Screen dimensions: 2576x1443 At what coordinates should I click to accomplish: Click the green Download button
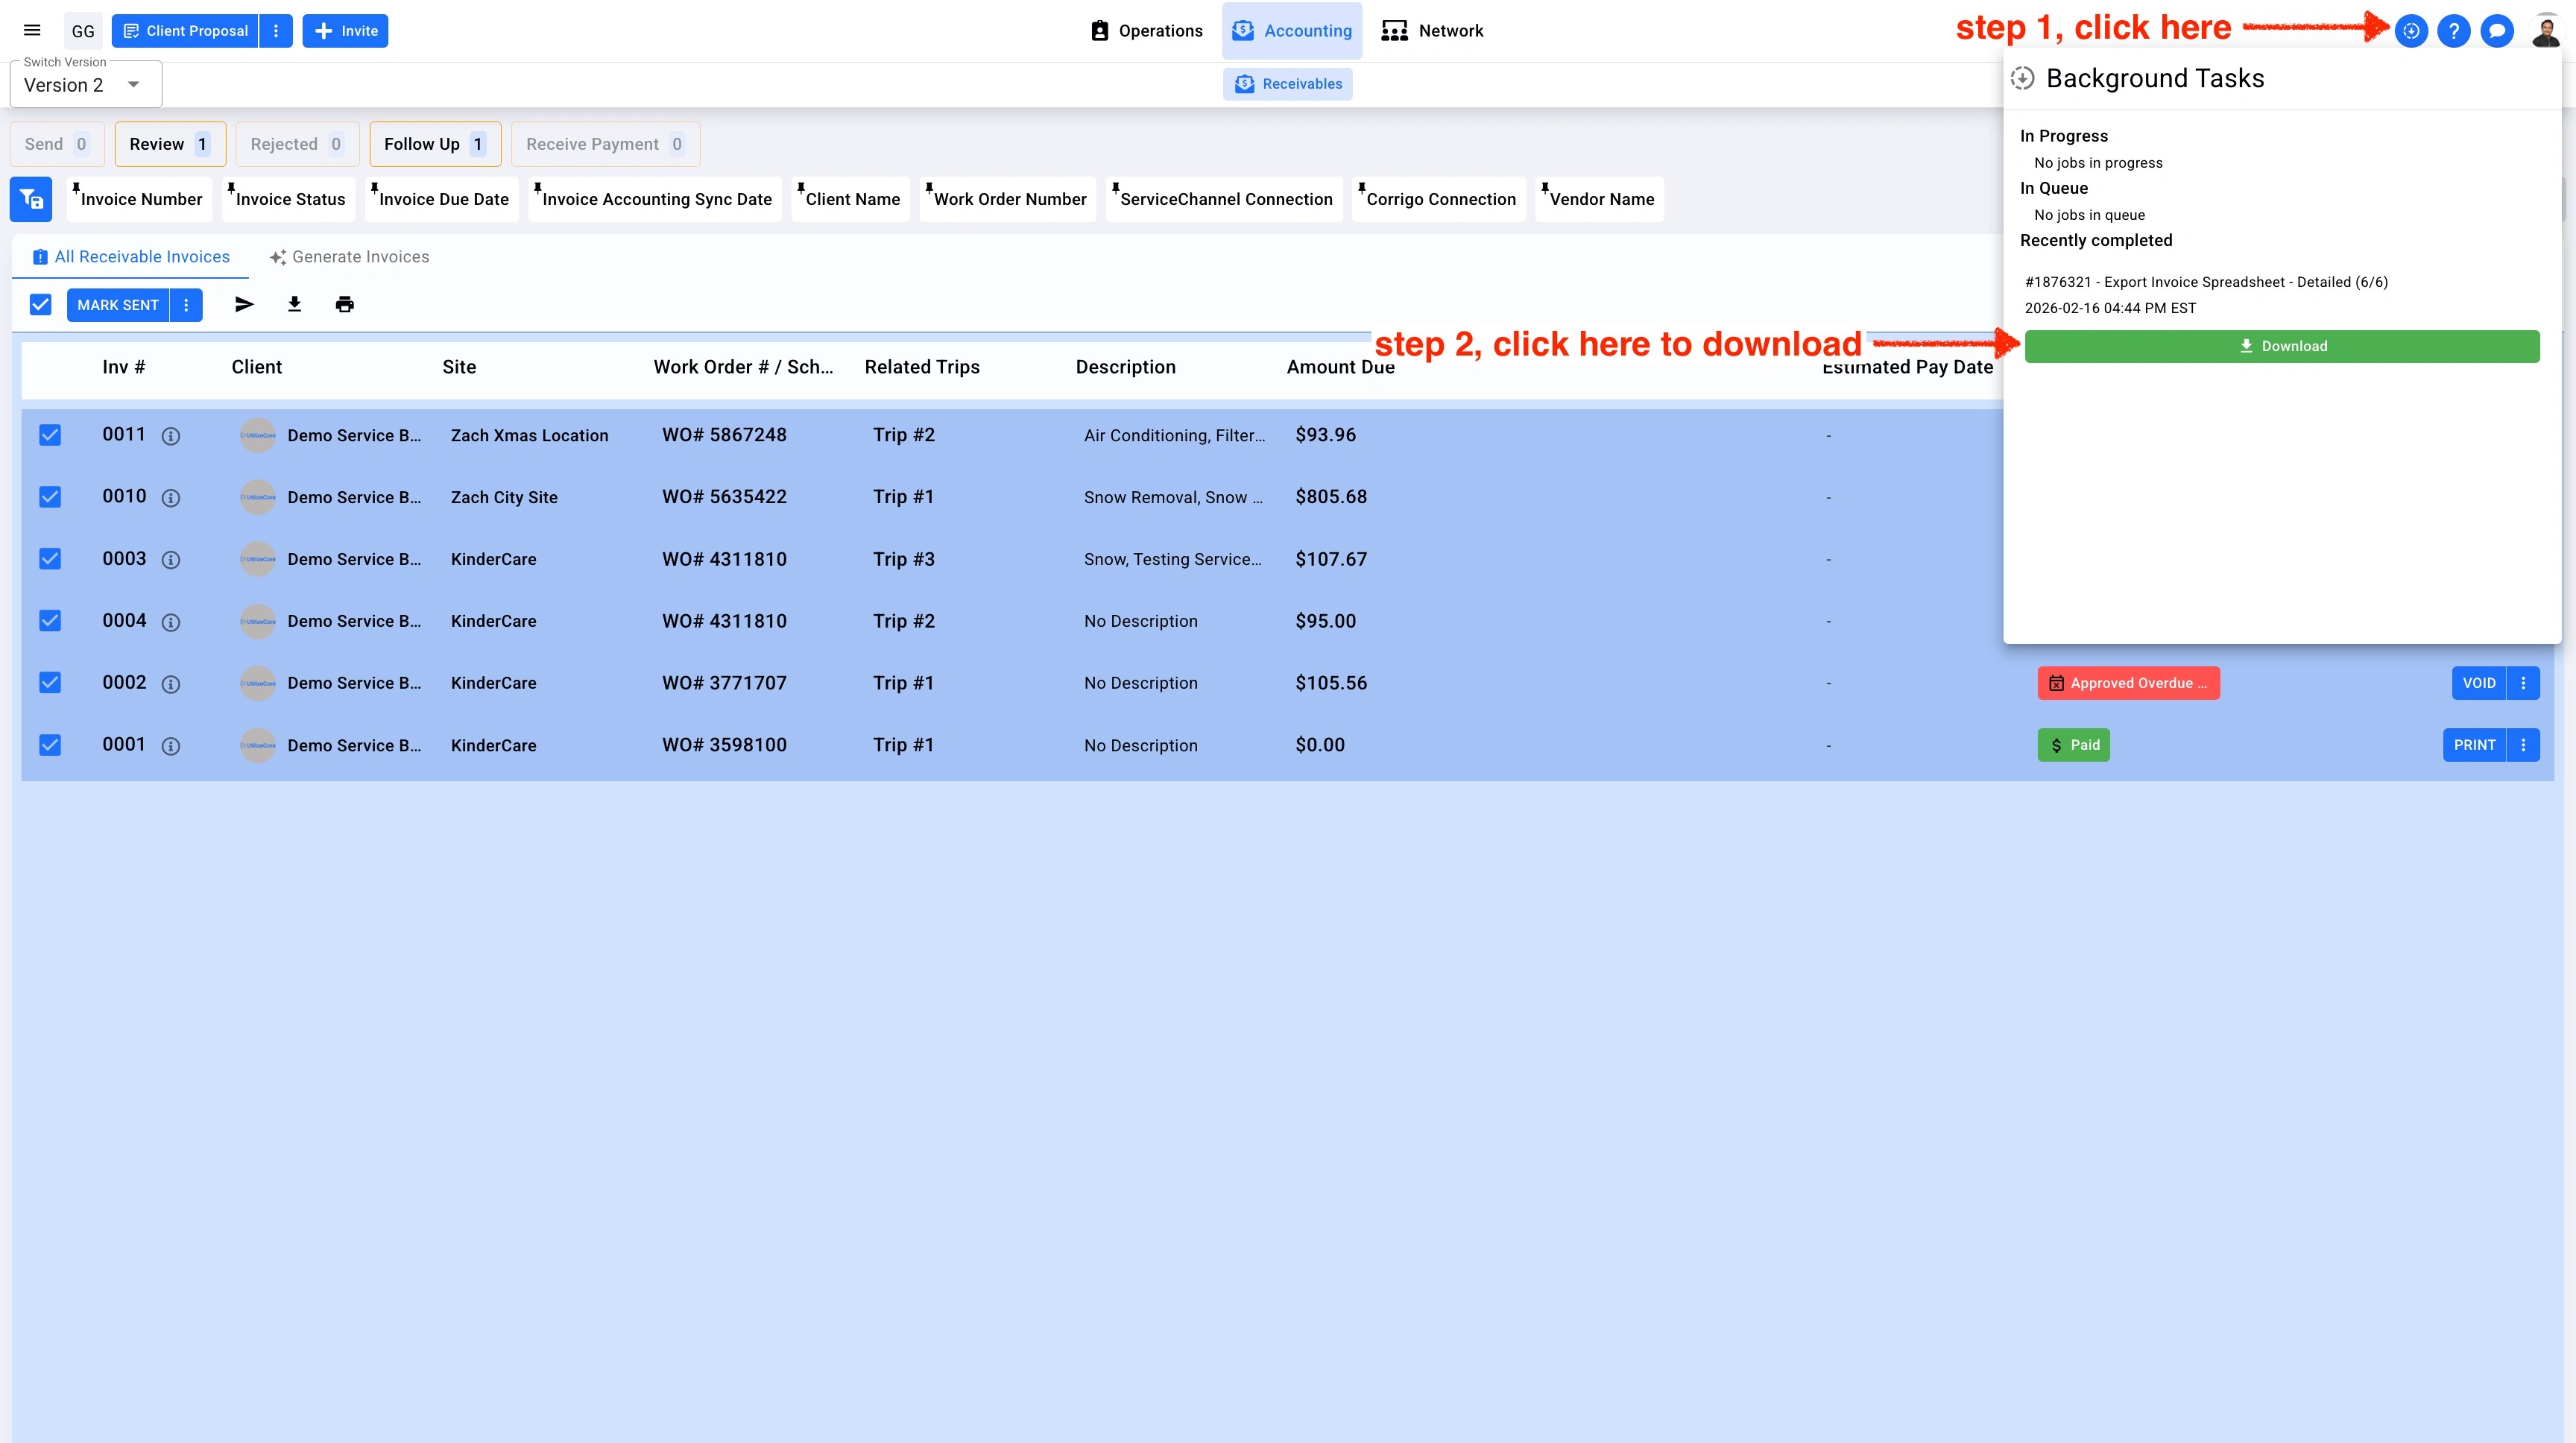2281,346
